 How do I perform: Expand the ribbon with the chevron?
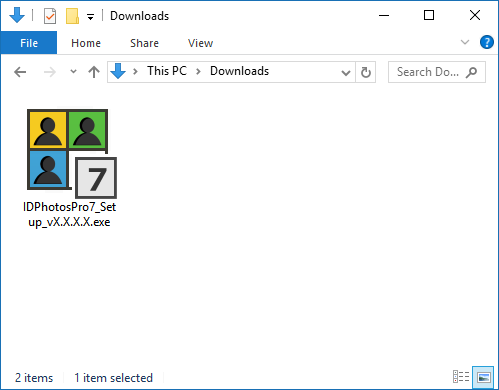pyautogui.click(x=465, y=42)
